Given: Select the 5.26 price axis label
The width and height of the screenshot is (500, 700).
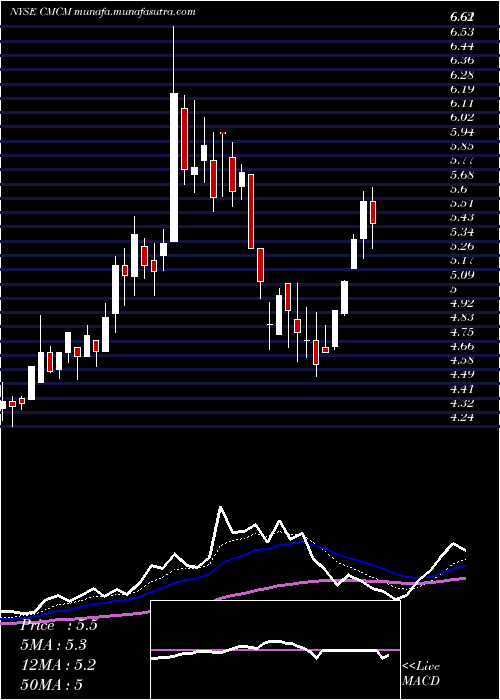Looking at the screenshot, I should (462, 246).
